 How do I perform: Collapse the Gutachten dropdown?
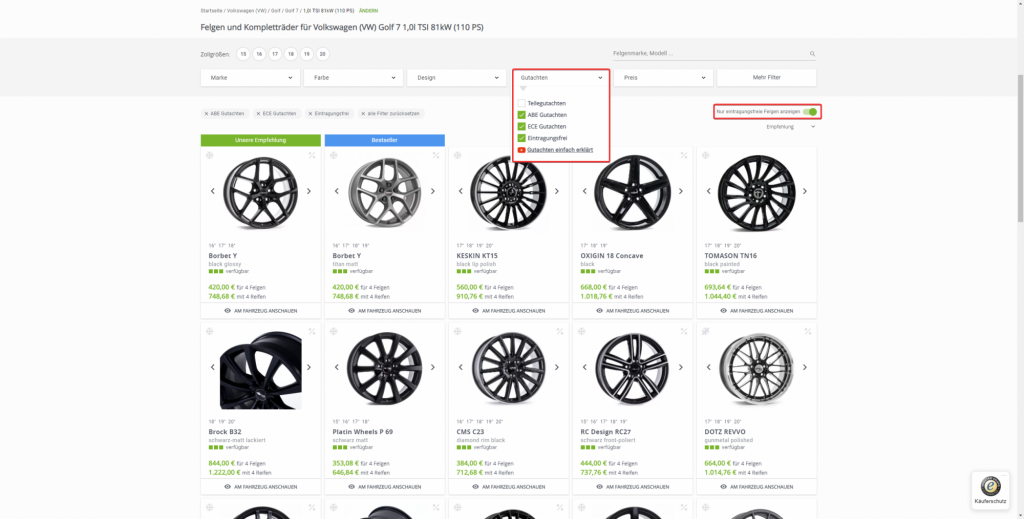pyautogui.click(x=561, y=78)
